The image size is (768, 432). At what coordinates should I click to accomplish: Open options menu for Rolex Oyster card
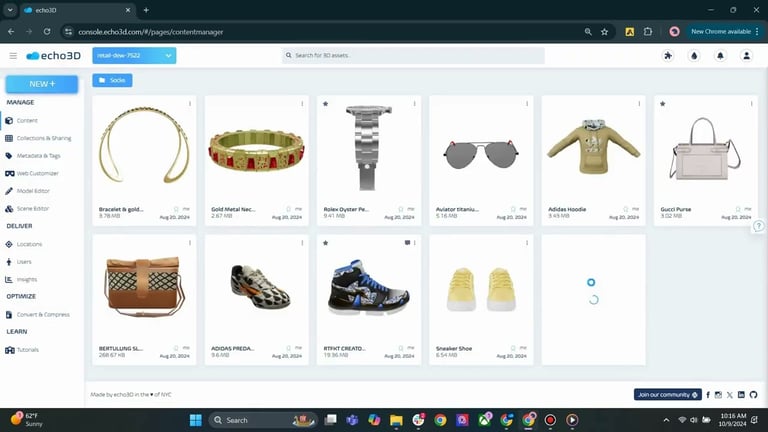pos(414,104)
